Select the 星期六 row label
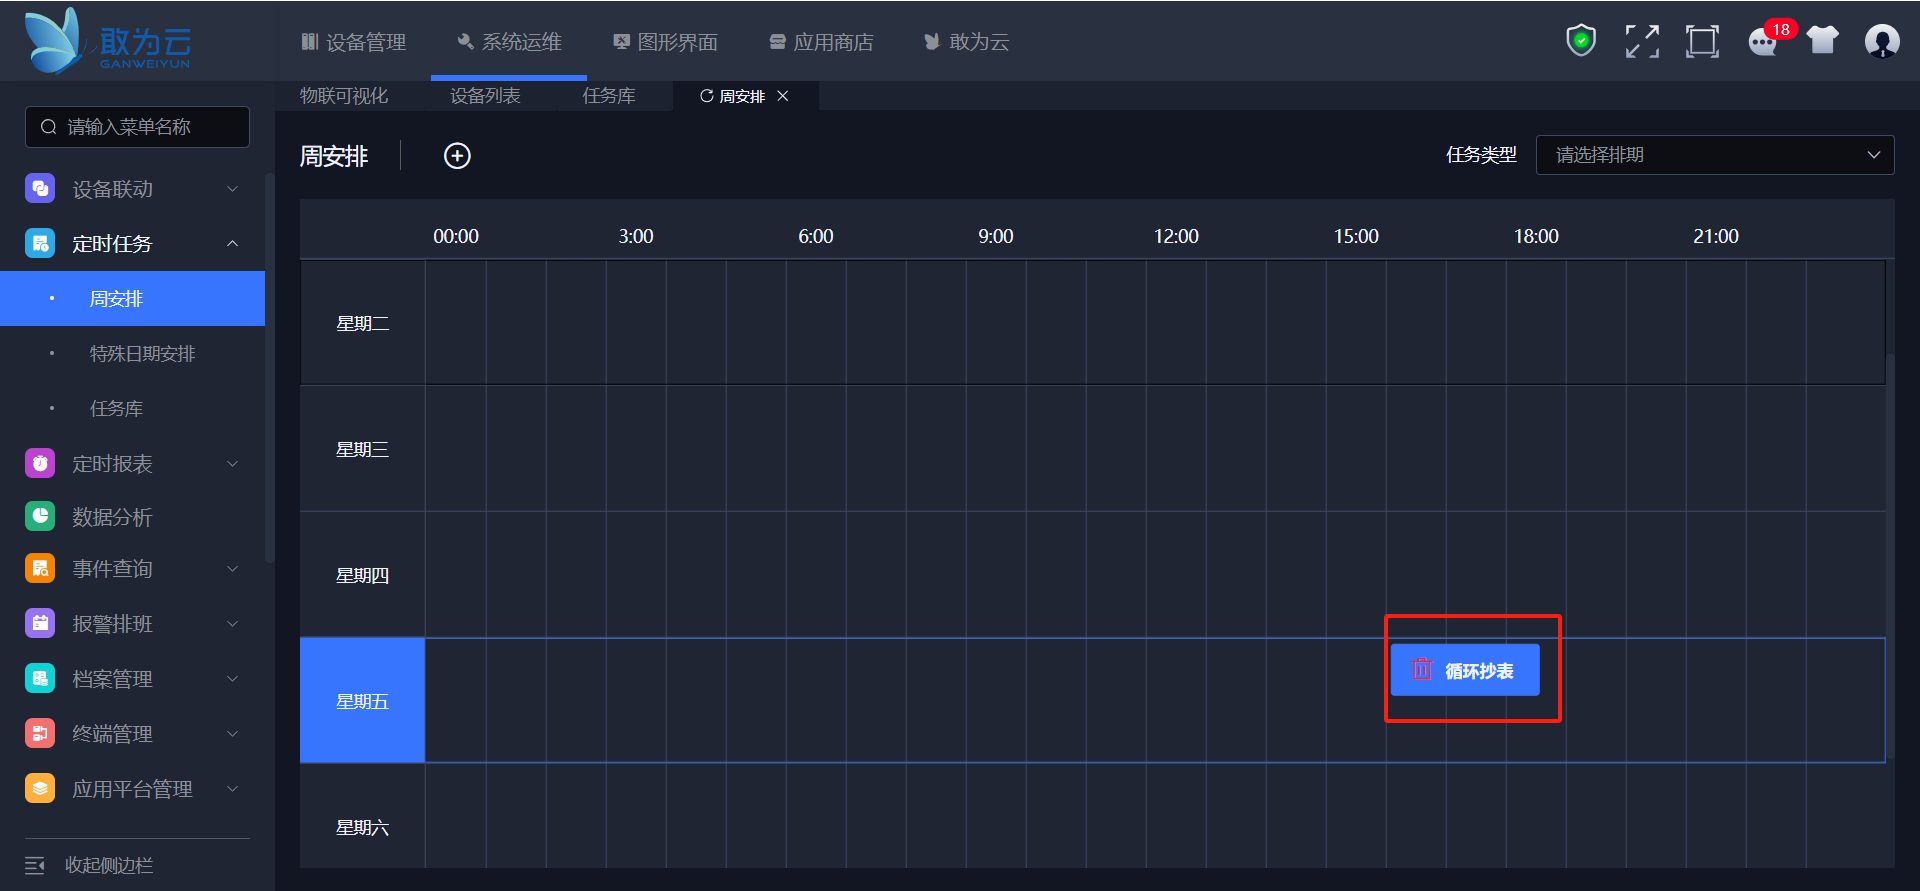1920x891 pixels. [362, 827]
